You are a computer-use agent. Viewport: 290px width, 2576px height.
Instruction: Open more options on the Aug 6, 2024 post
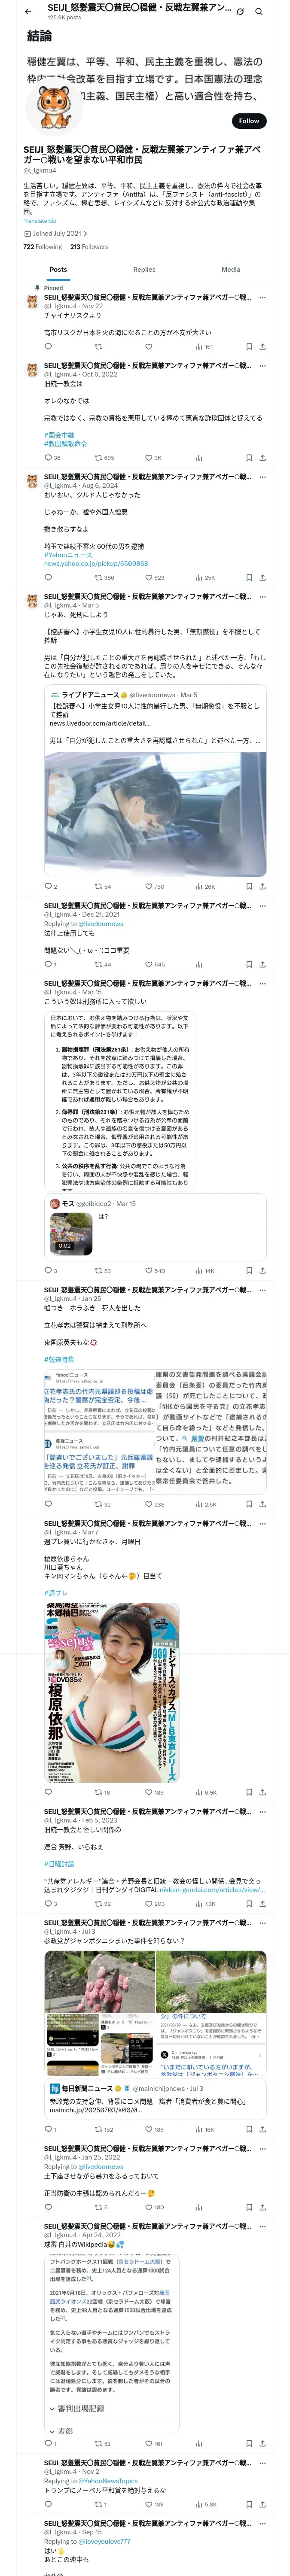[262, 477]
